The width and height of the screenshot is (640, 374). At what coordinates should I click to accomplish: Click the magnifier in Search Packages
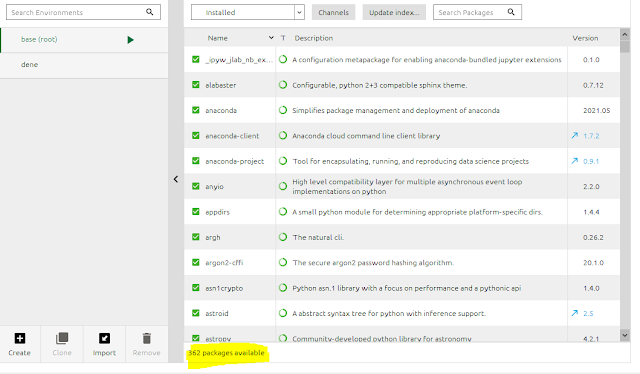(x=511, y=12)
